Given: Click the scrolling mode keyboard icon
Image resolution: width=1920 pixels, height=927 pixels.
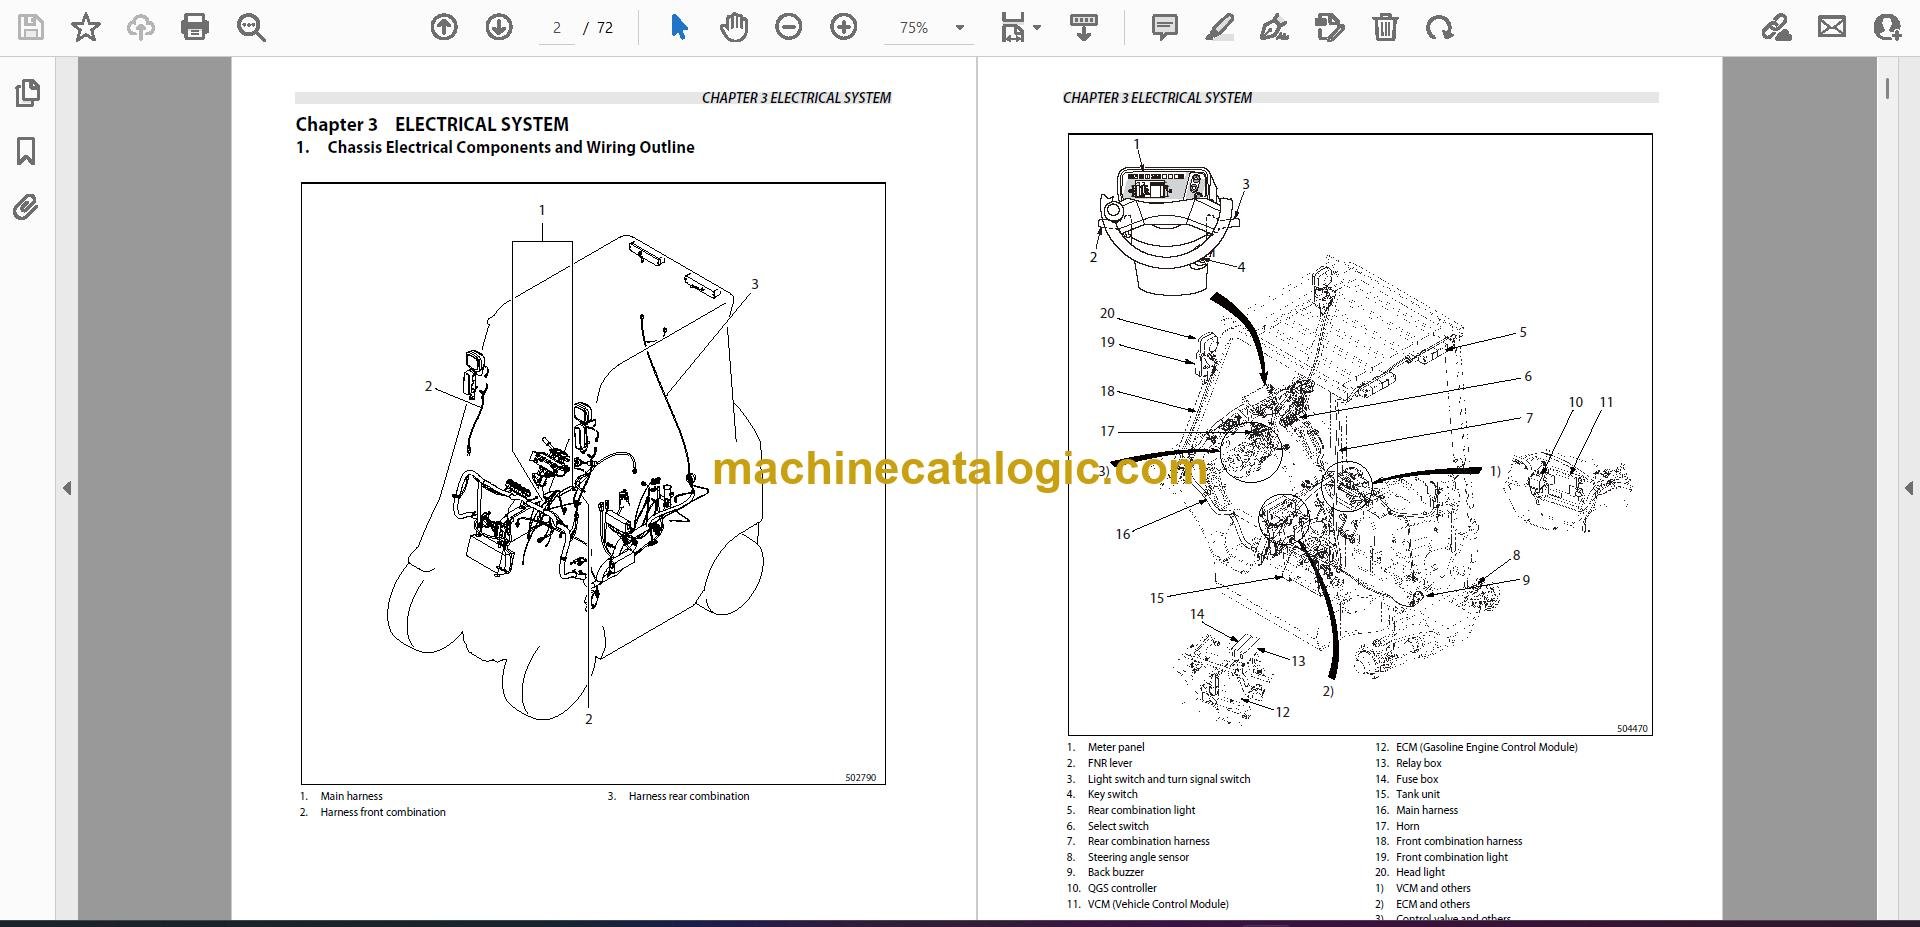Looking at the screenshot, I should 1083,27.
